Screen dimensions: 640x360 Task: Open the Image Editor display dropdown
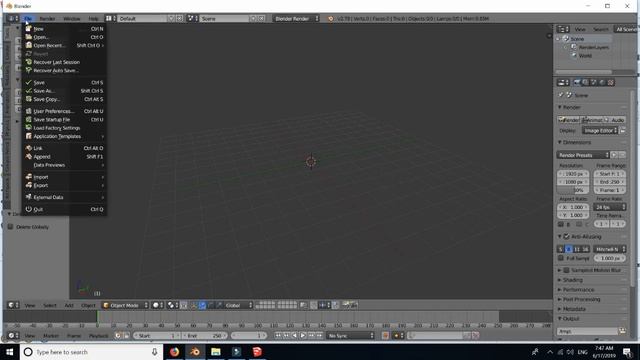click(x=600, y=131)
